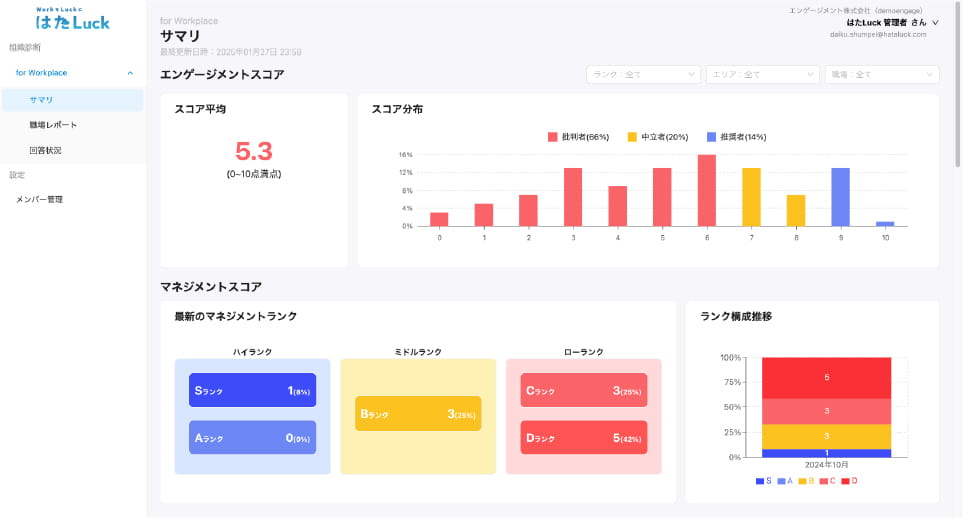Toggle 中立者(20%) legend entry
The image size is (962, 518).
click(657, 137)
